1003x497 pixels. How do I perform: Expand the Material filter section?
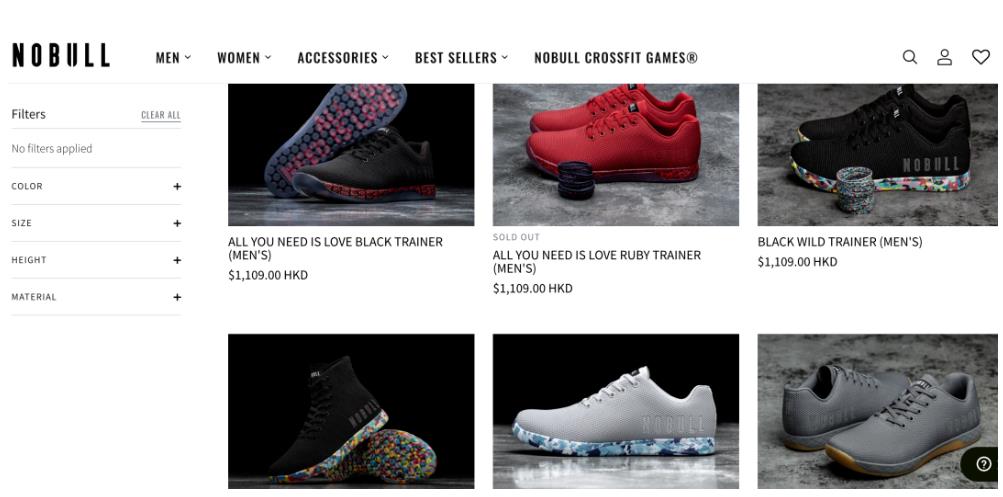click(96, 297)
